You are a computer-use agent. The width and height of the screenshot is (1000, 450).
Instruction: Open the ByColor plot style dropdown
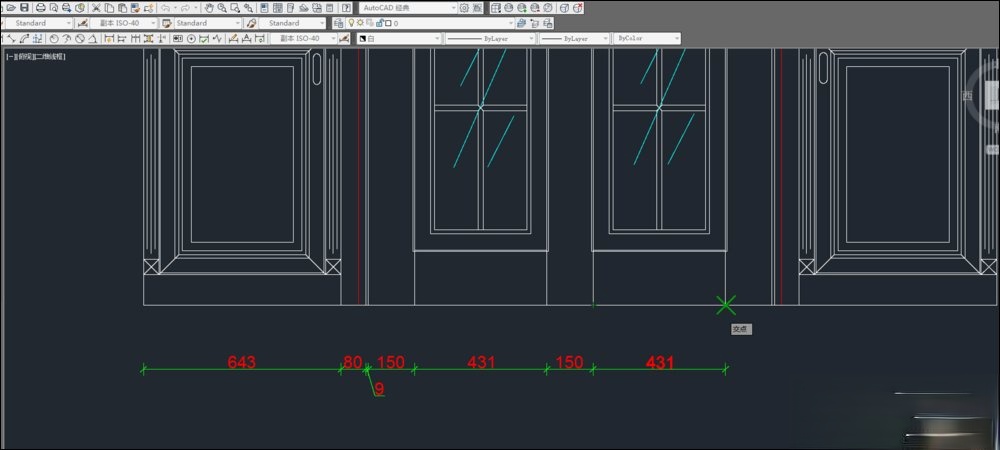[x=647, y=38]
